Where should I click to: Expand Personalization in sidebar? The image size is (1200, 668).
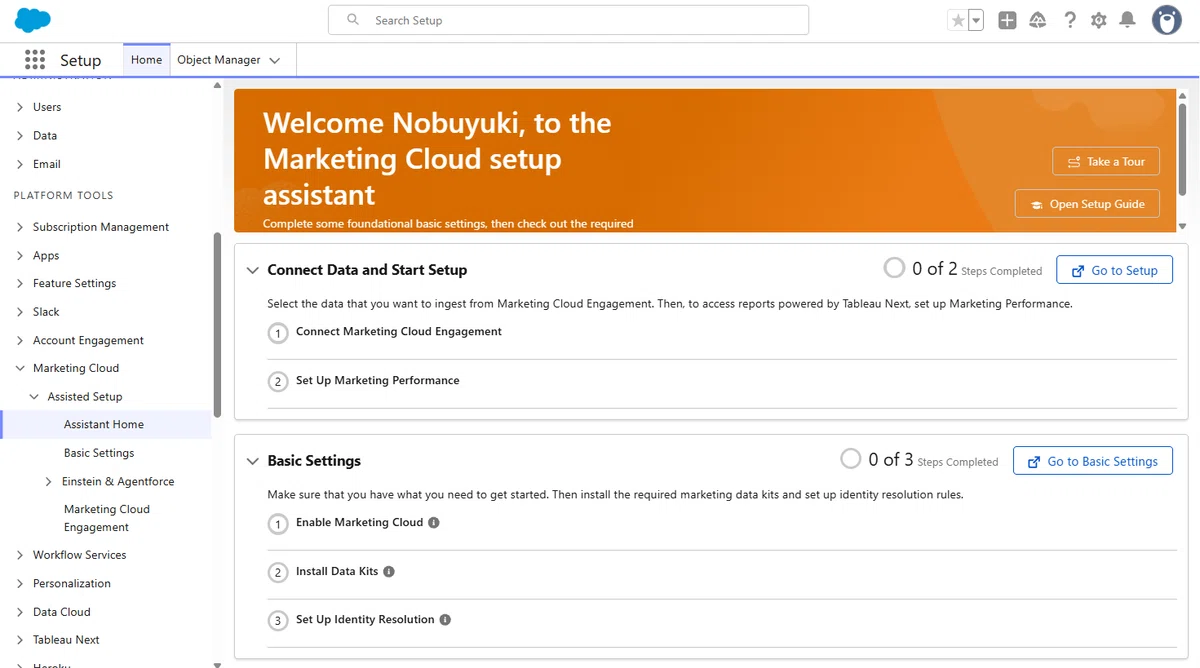coord(20,584)
